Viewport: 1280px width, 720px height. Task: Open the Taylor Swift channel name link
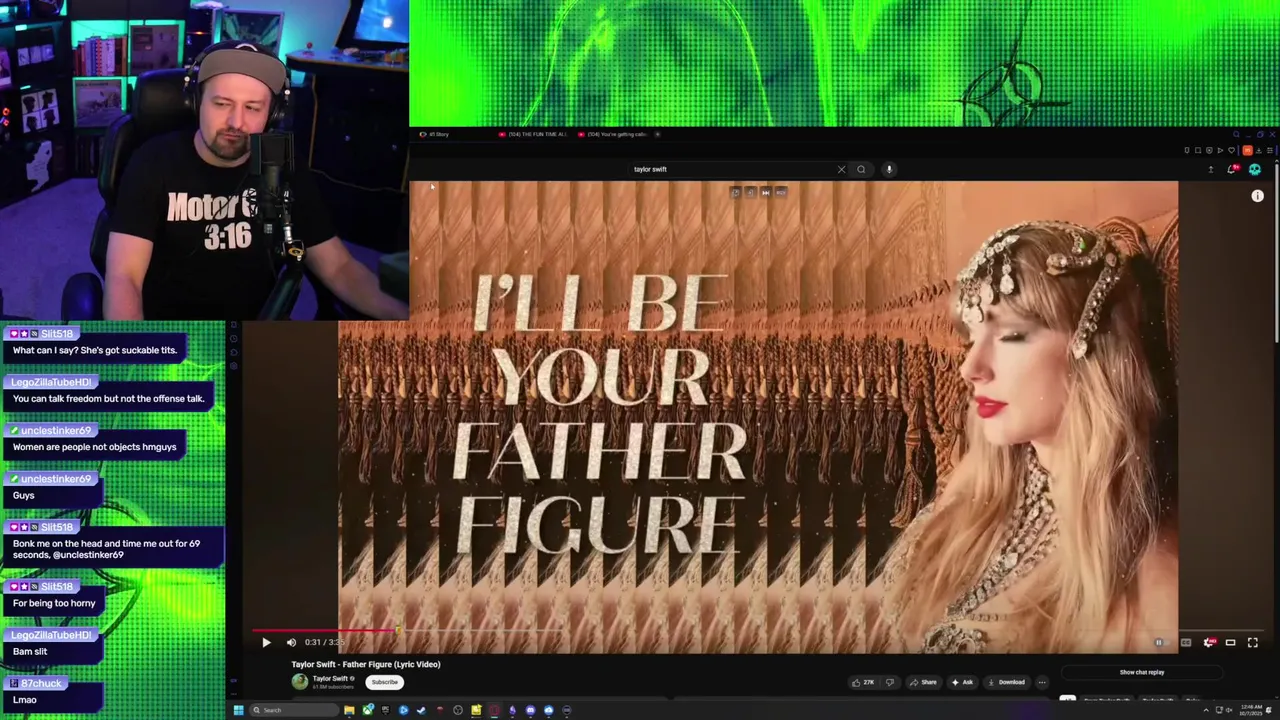(330, 678)
